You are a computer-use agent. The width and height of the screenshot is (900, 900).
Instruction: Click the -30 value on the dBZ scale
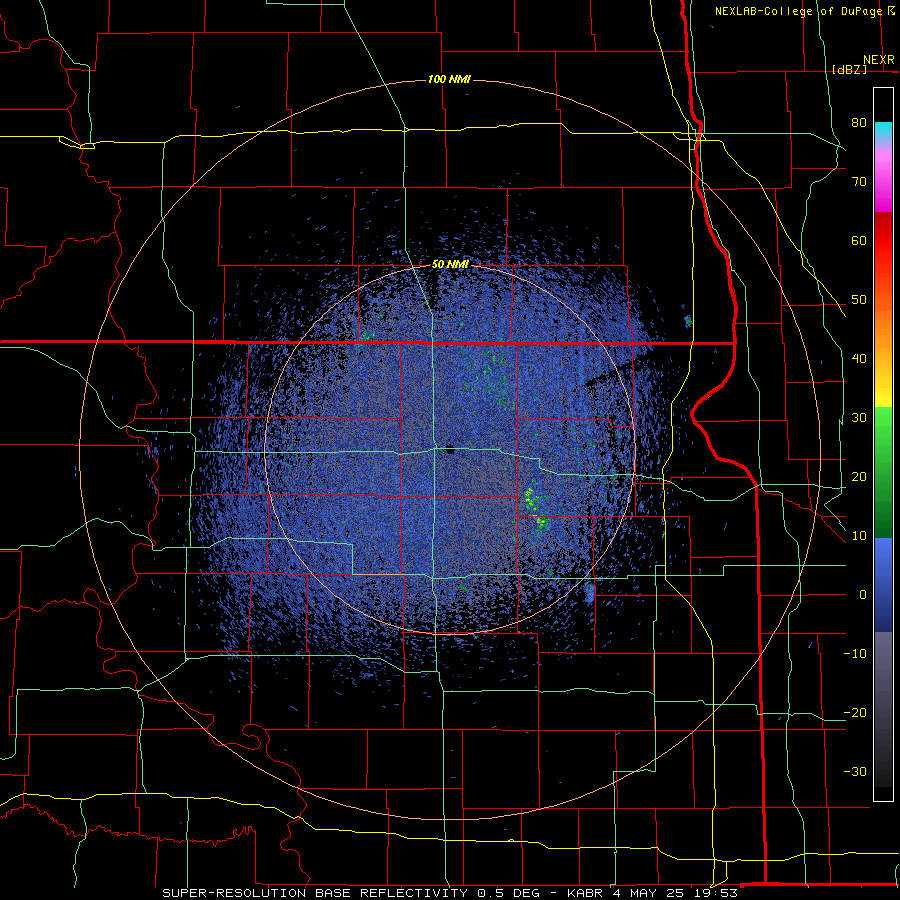click(x=855, y=771)
